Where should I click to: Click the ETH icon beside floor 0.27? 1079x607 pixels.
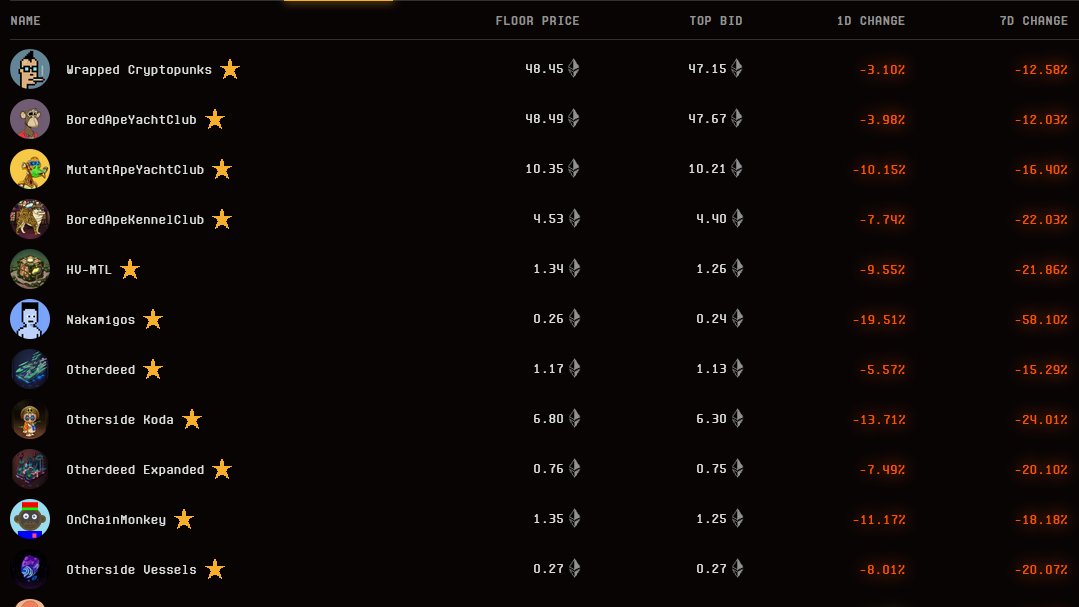[x=575, y=568]
